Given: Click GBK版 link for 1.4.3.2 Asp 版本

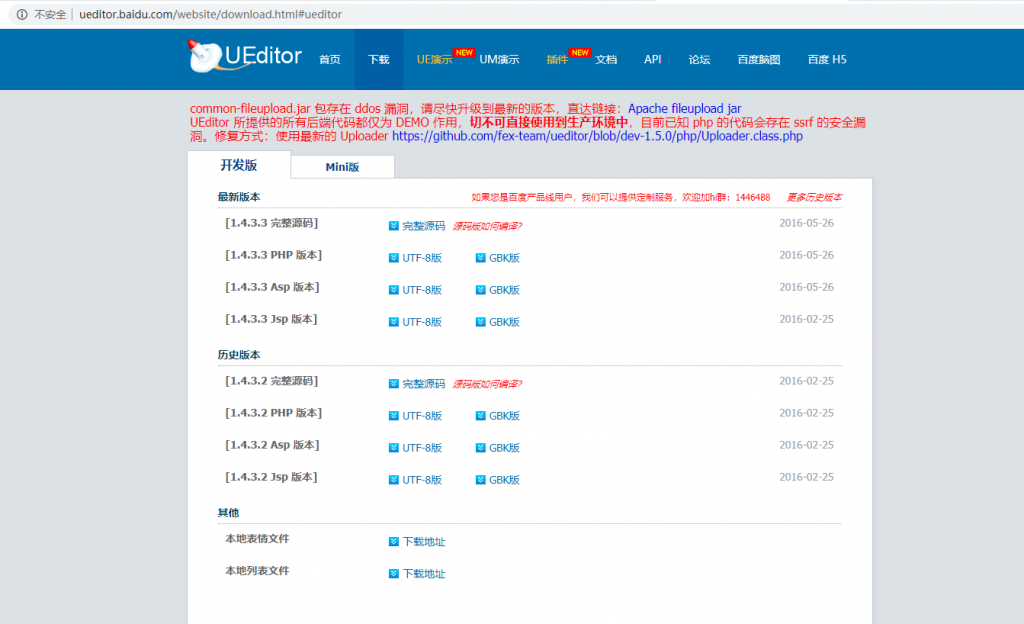Looking at the screenshot, I should coord(504,448).
